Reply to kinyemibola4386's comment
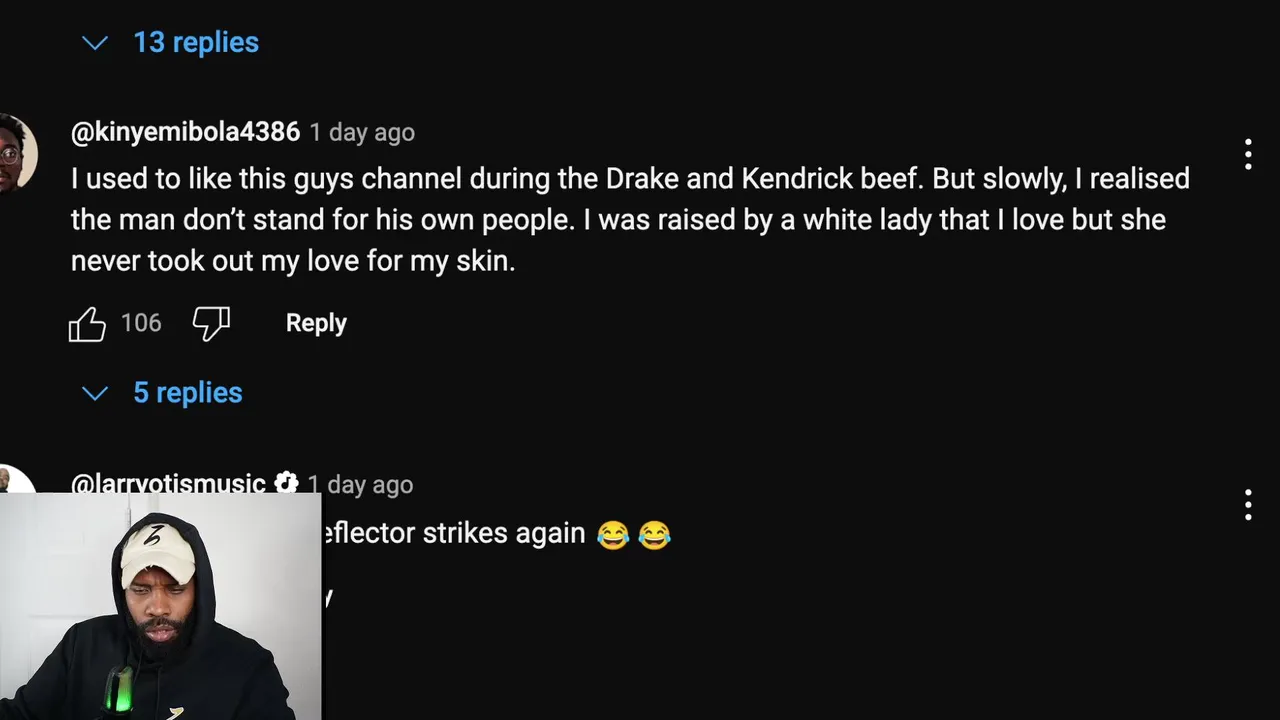This screenshot has height=720, width=1280. pos(316,323)
